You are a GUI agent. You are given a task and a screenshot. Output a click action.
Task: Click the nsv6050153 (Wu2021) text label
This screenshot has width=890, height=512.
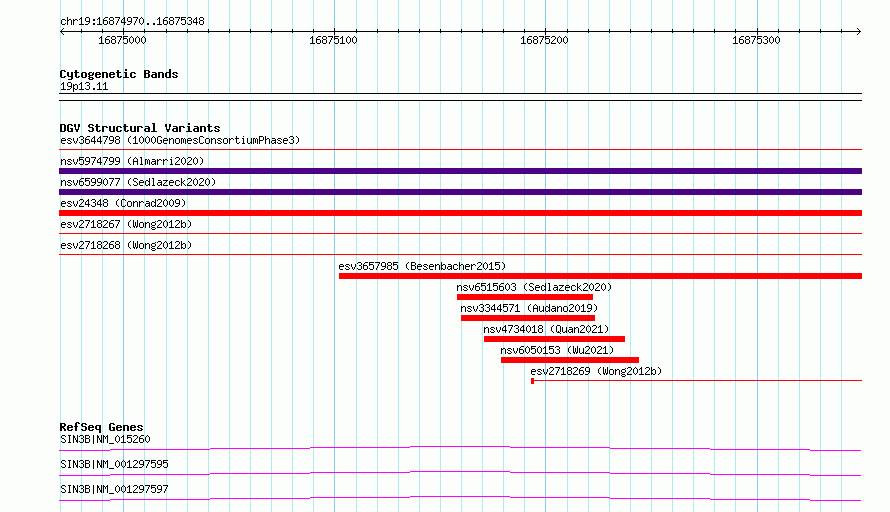coord(557,350)
